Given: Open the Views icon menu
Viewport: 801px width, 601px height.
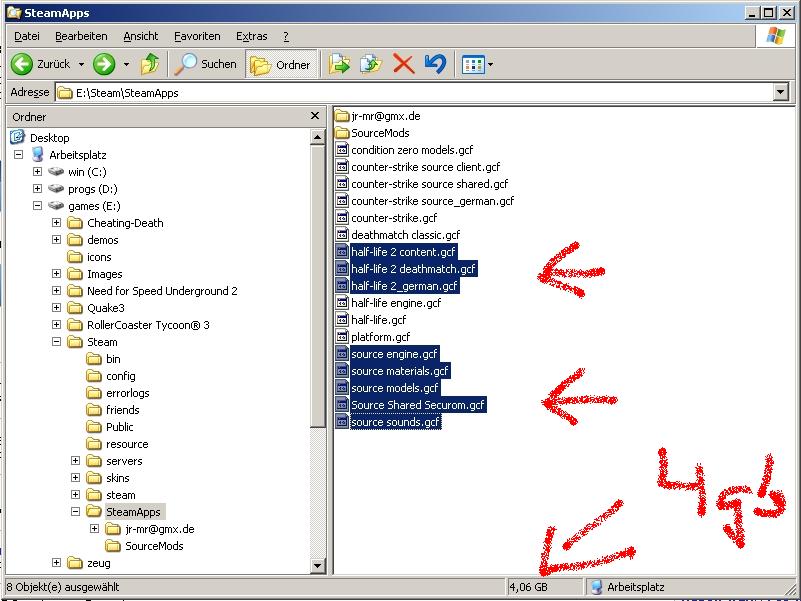Looking at the screenshot, I should [x=473, y=64].
